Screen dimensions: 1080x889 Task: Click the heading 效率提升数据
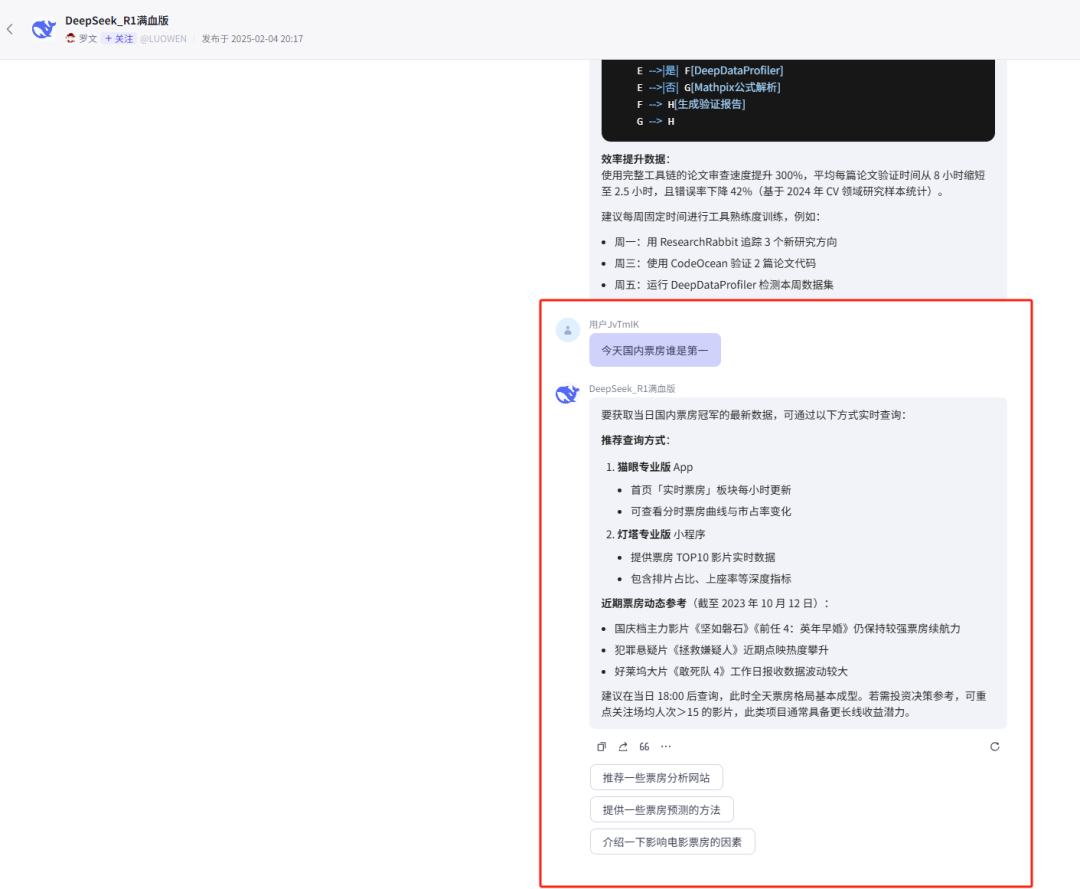tap(635, 159)
